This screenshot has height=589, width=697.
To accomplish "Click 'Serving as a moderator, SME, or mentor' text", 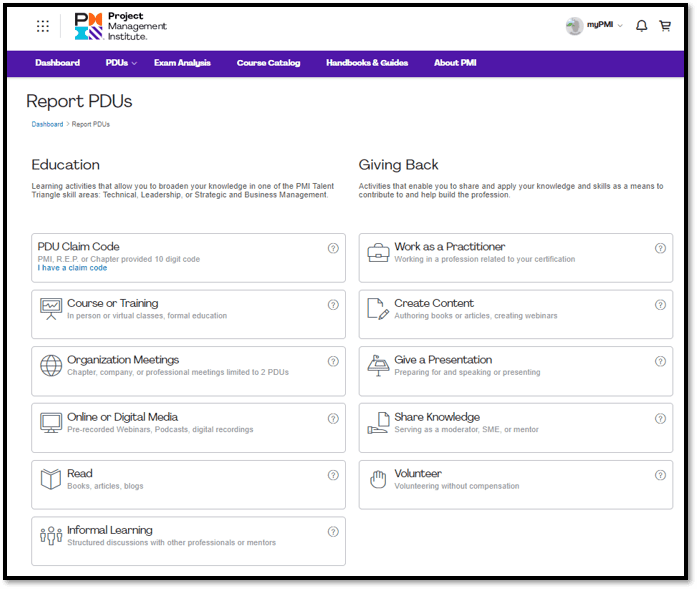I will point(466,429).
